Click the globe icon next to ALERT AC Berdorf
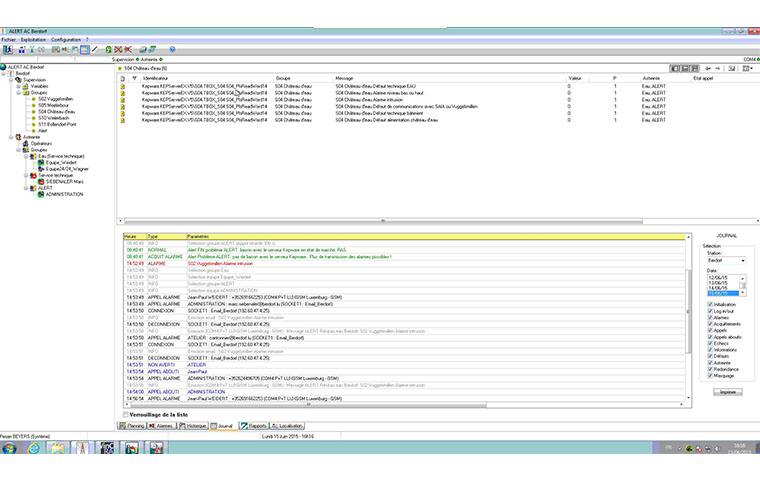The image size is (760, 480). tap(3, 67)
